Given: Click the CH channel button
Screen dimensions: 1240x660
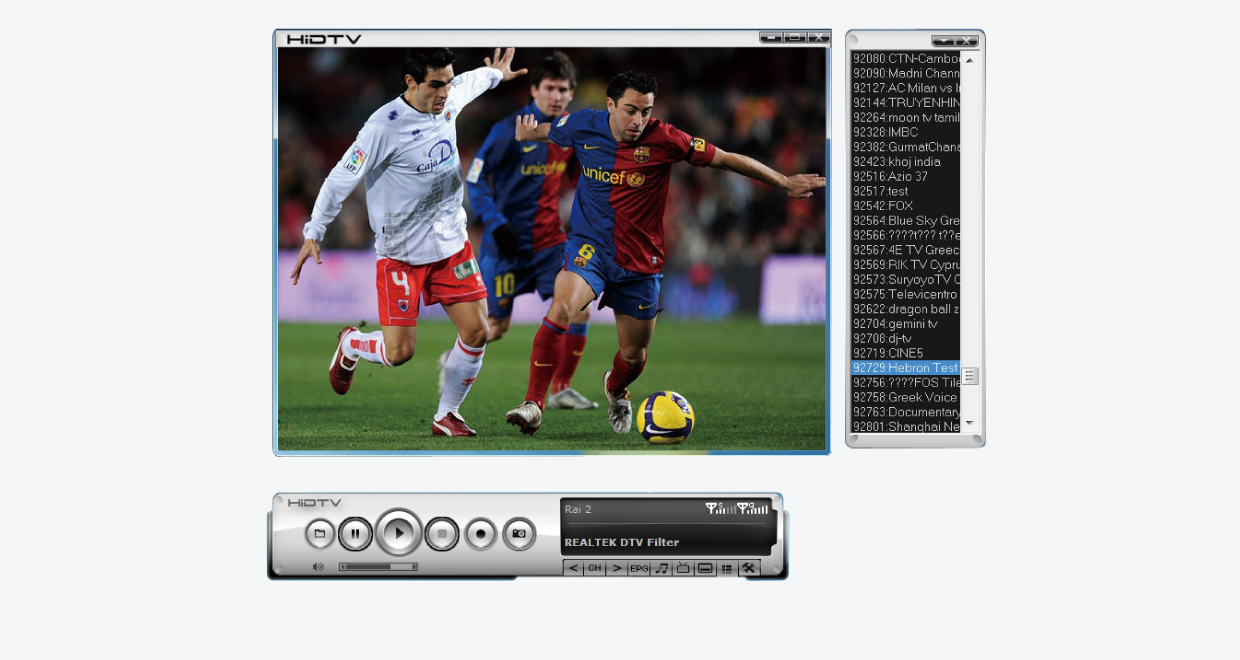Looking at the screenshot, I should (x=594, y=568).
